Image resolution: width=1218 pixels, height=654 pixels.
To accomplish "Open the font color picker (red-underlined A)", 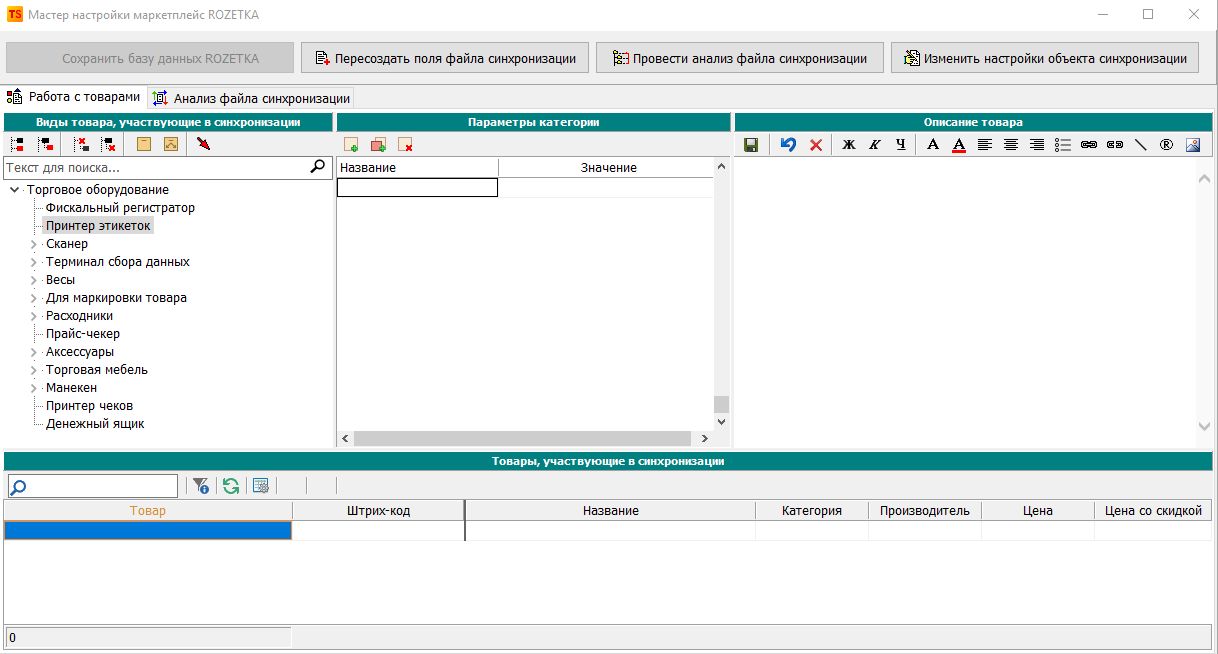I will click(959, 145).
